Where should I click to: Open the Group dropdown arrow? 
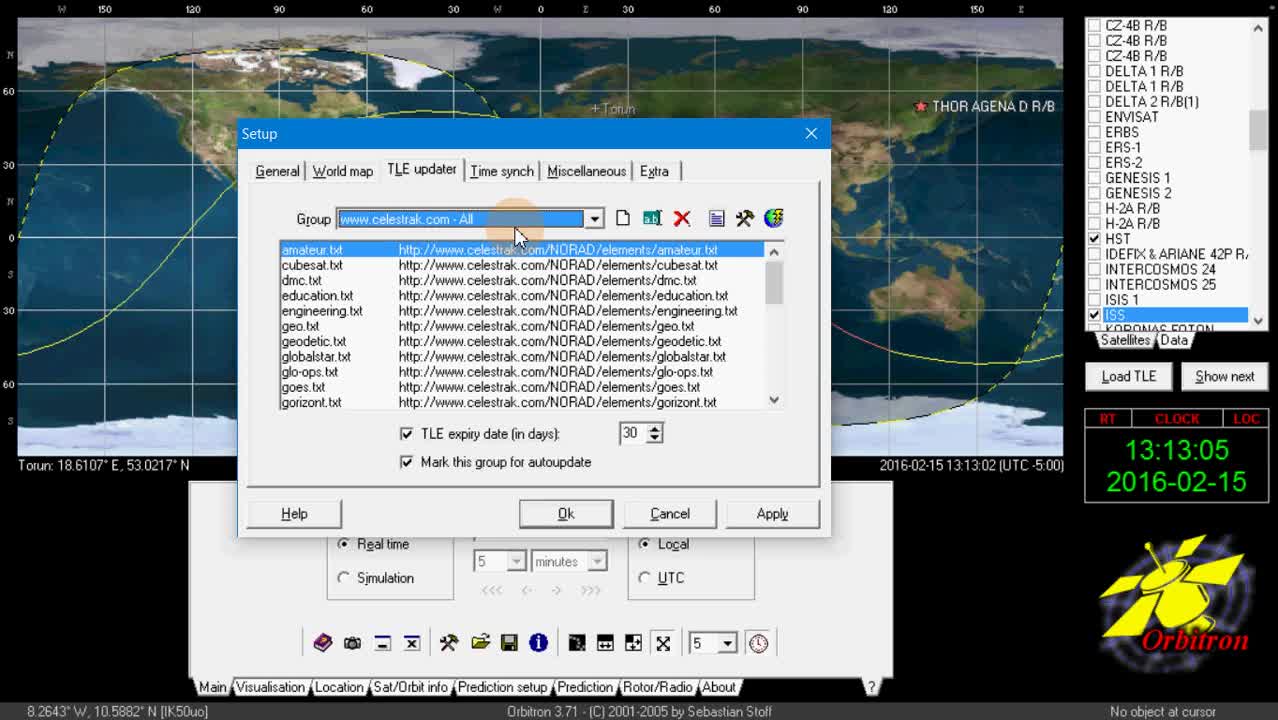pyautogui.click(x=594, y=219)
